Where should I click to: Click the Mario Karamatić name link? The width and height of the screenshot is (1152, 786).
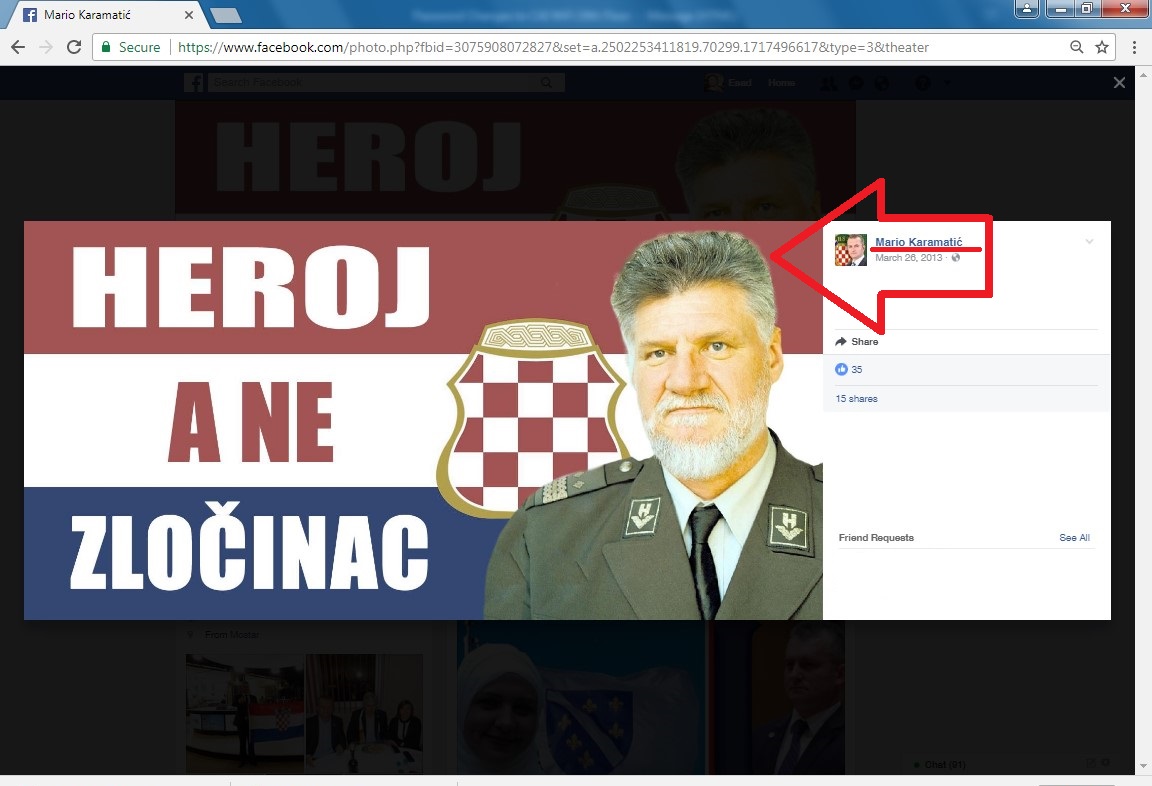[918, 242]
